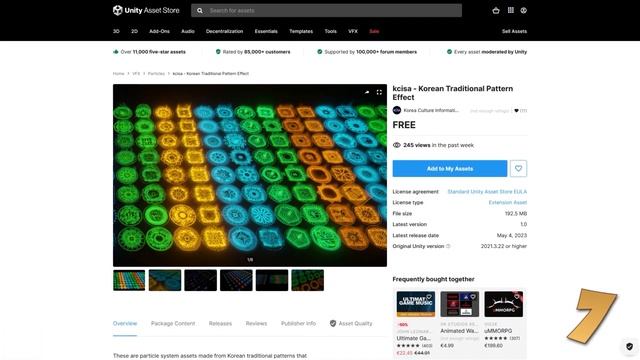Open the user account icon
The height and width of the screenshot is (360, 640).
(x=524, y=11)
